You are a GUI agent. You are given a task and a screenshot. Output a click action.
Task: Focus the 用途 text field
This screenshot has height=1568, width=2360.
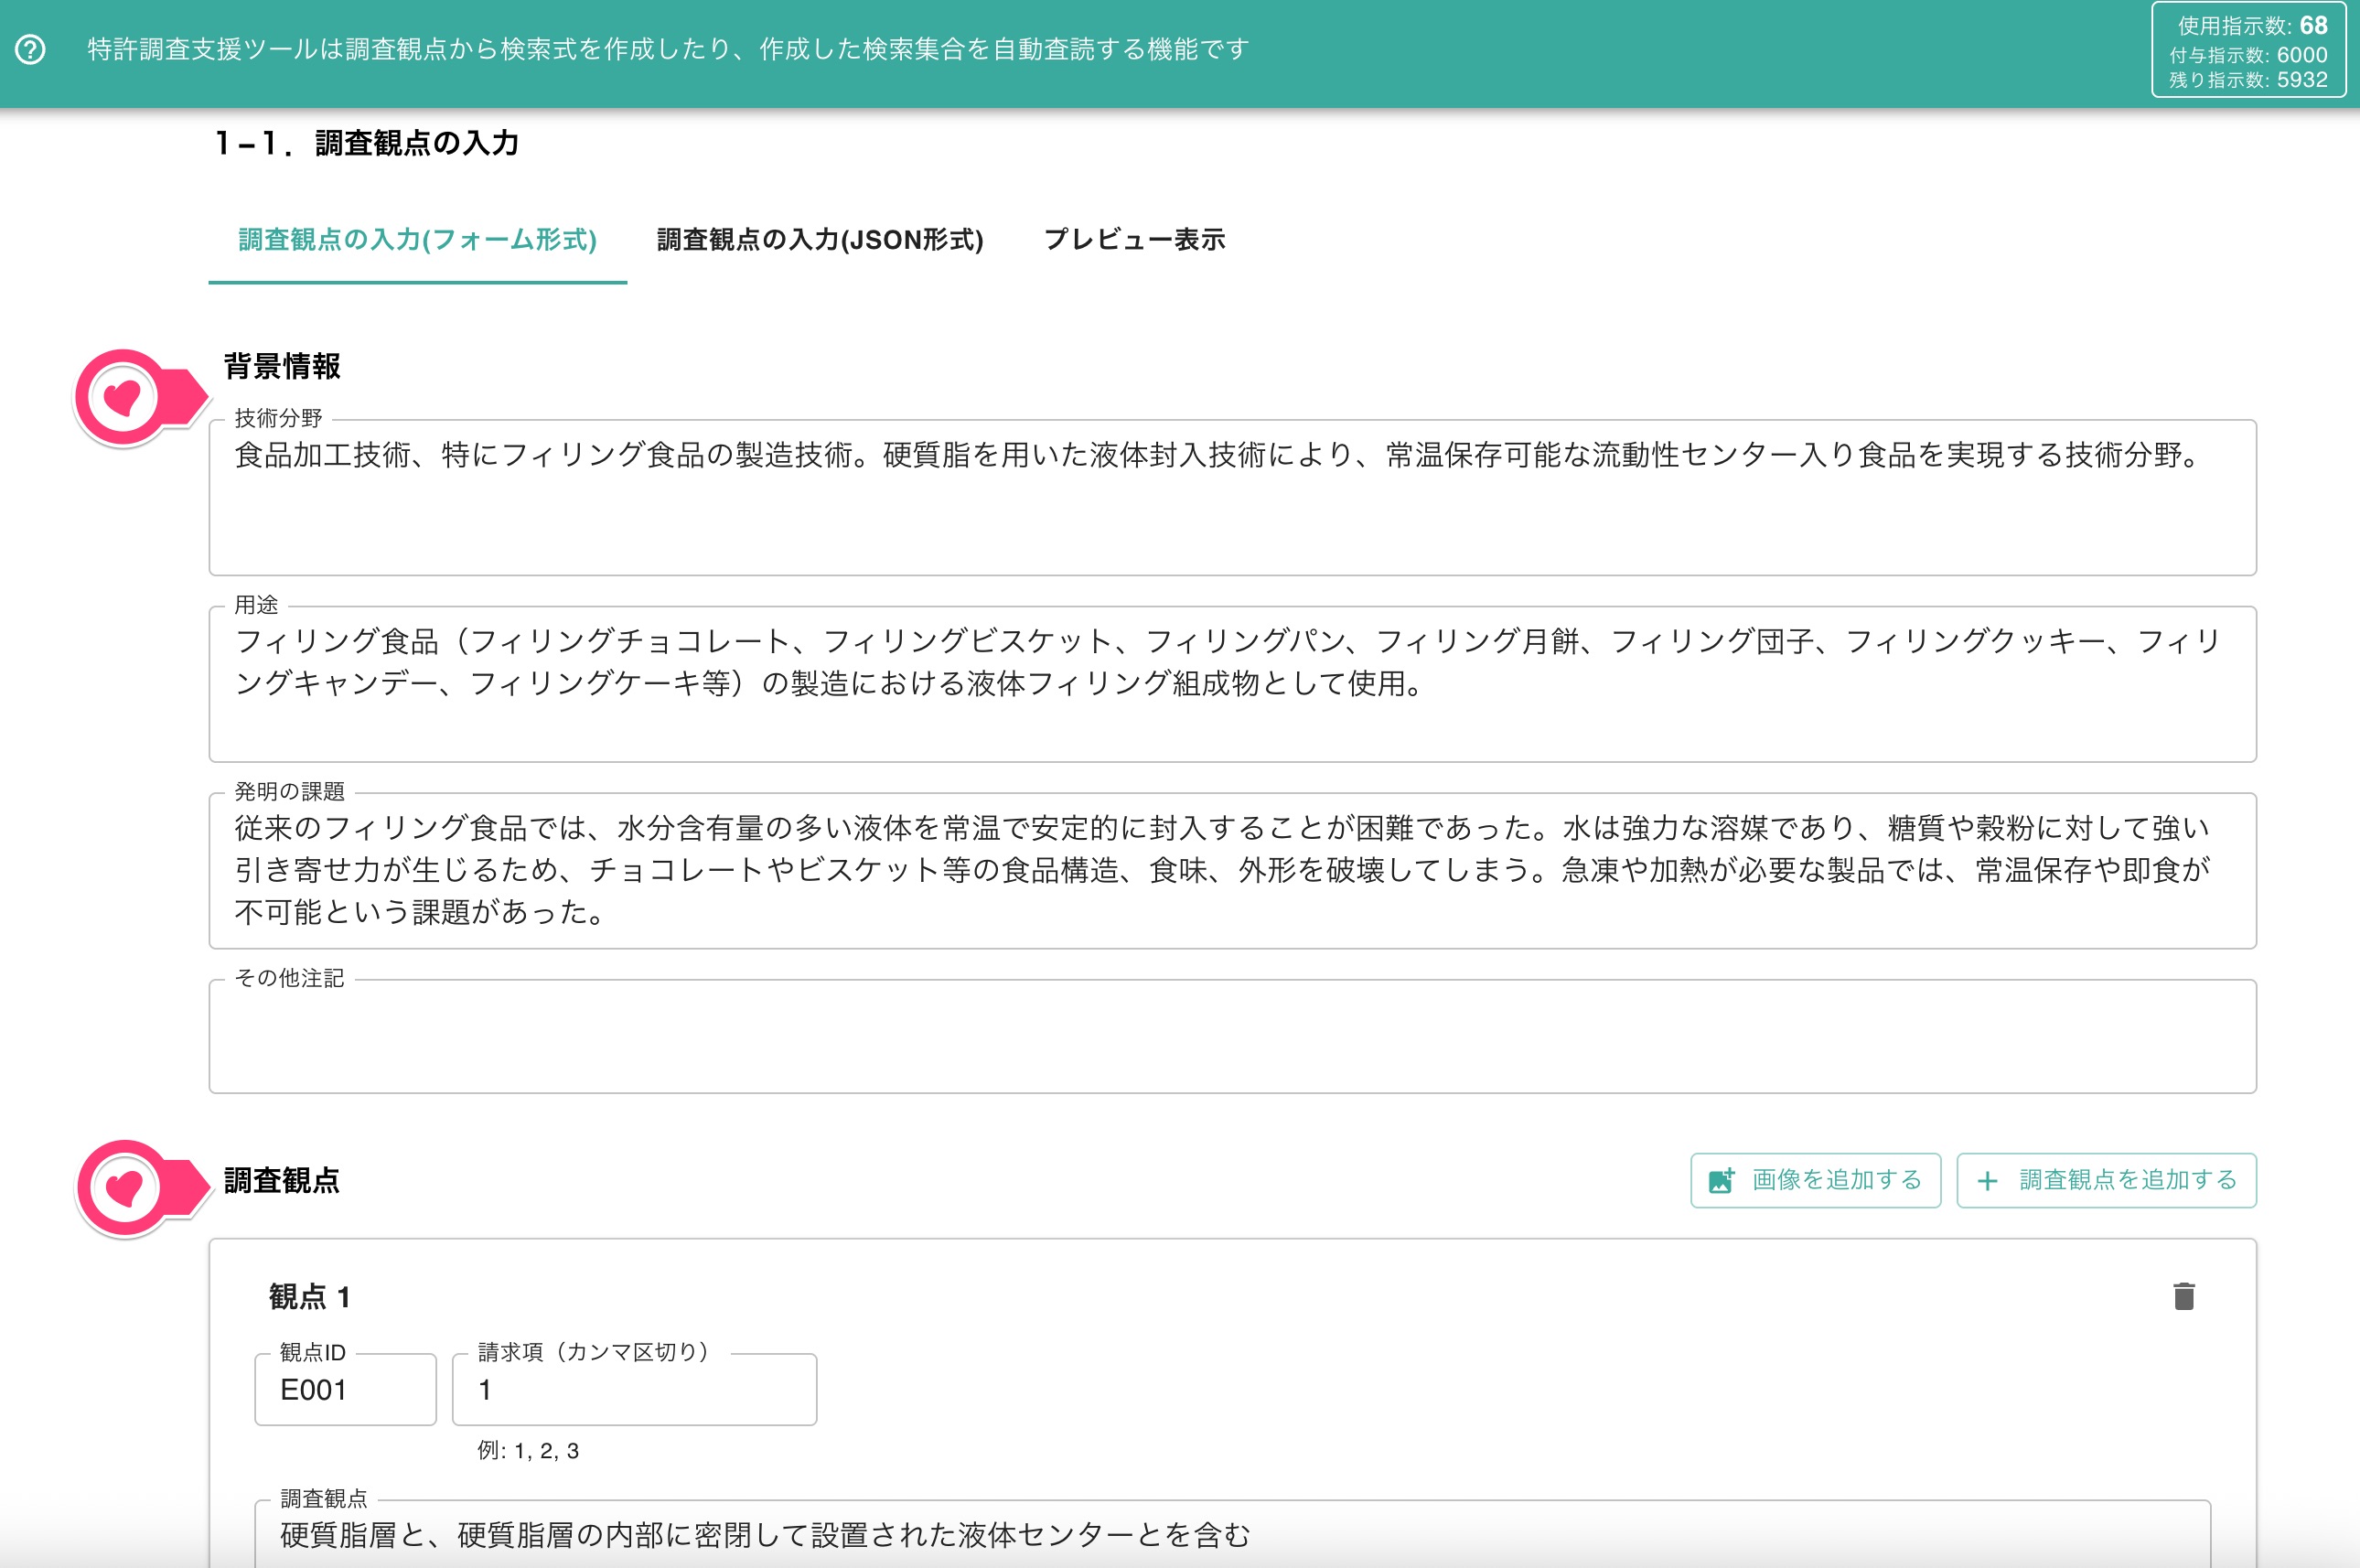(x=1232, y=684)
